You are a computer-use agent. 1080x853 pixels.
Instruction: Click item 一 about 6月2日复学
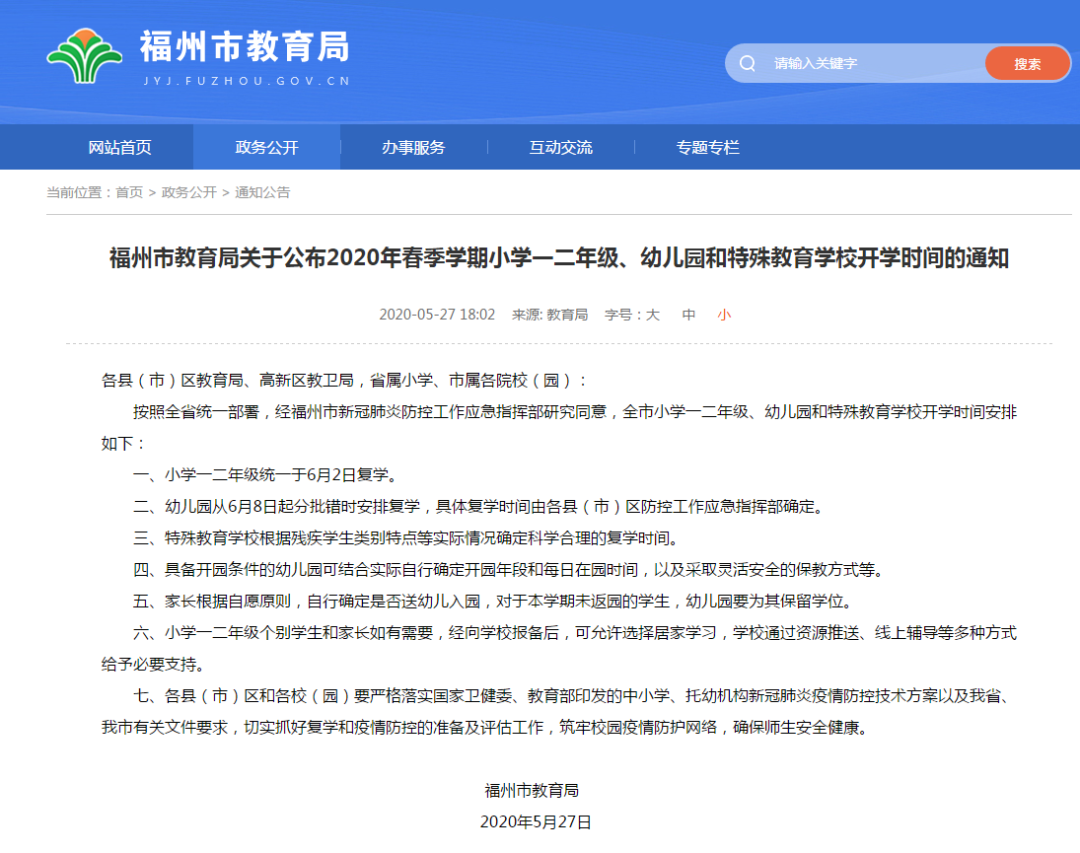[x=265, y=475]
